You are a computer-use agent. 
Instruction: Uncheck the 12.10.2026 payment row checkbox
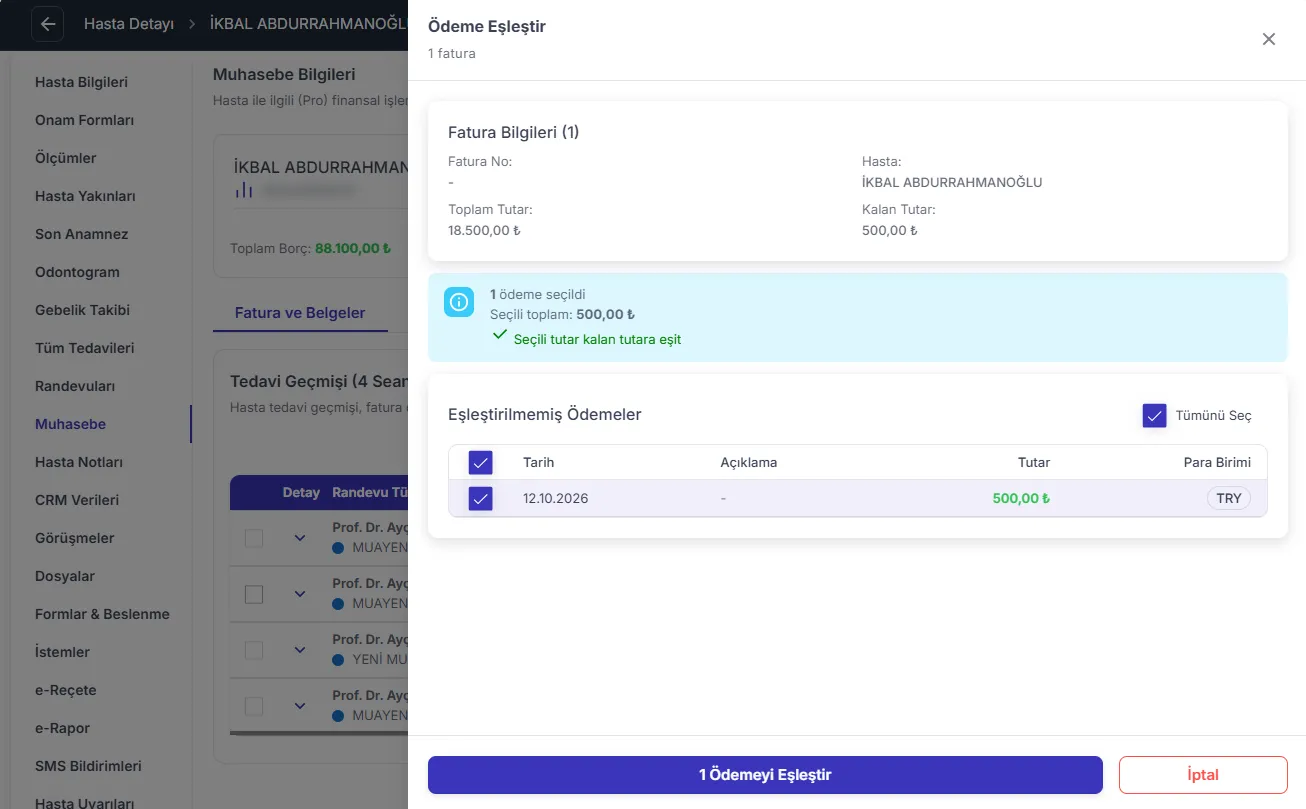[481, 498]
